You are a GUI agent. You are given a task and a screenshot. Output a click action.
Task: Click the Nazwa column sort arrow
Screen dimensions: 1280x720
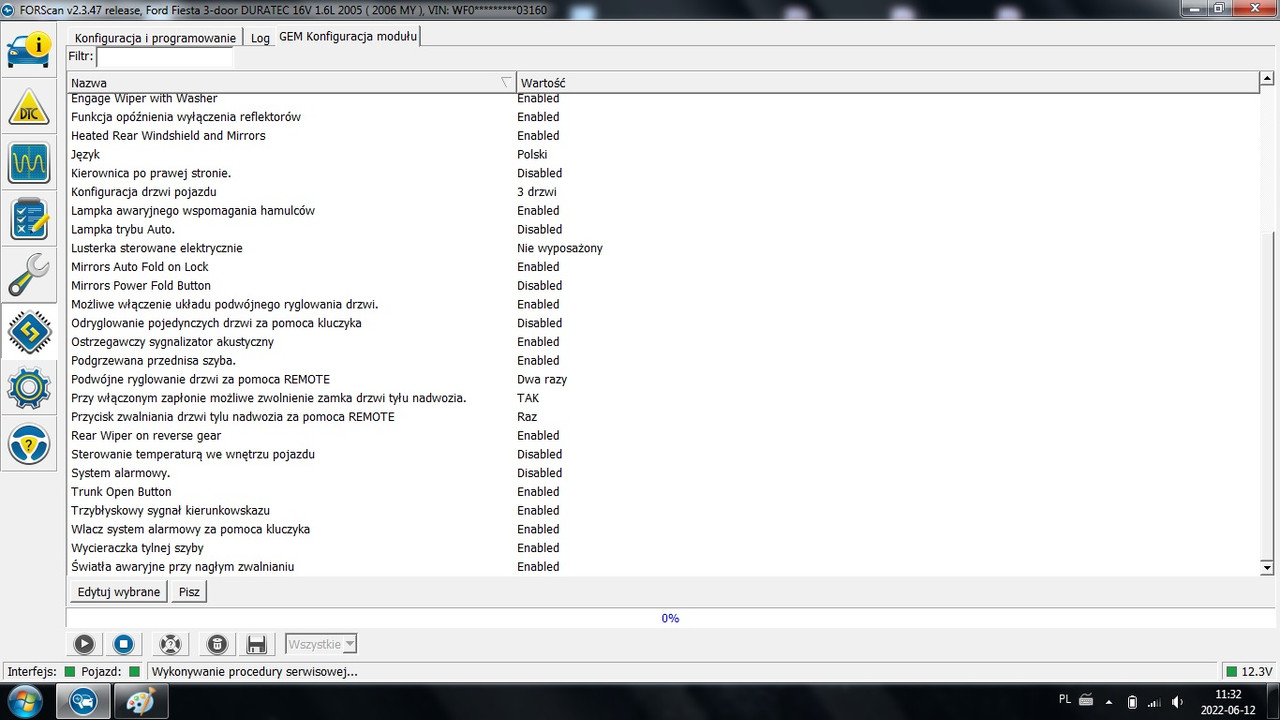point(506,83)
